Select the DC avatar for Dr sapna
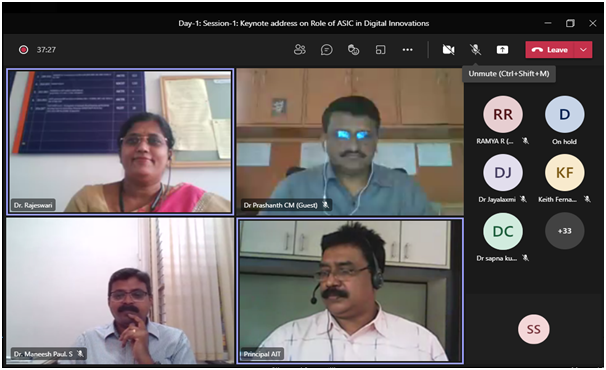Viewport: 606px width, 370px height. (503, 231)
